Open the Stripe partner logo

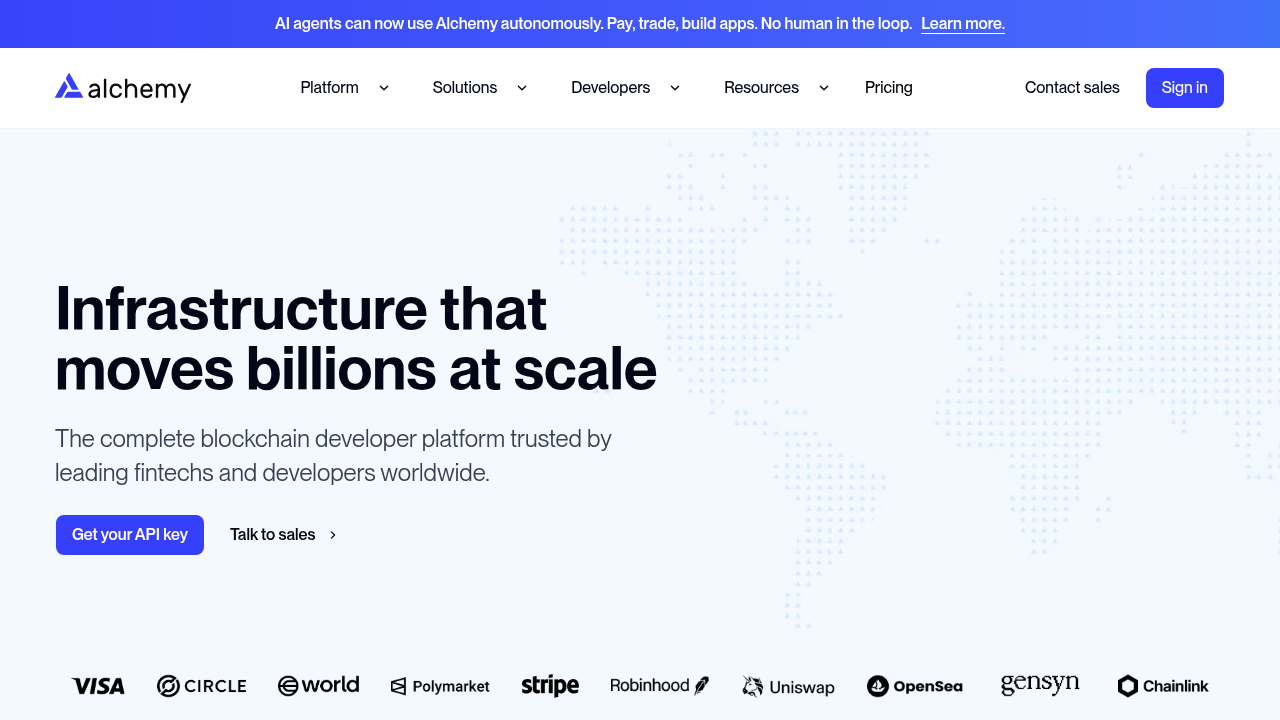tap(550, 686)
